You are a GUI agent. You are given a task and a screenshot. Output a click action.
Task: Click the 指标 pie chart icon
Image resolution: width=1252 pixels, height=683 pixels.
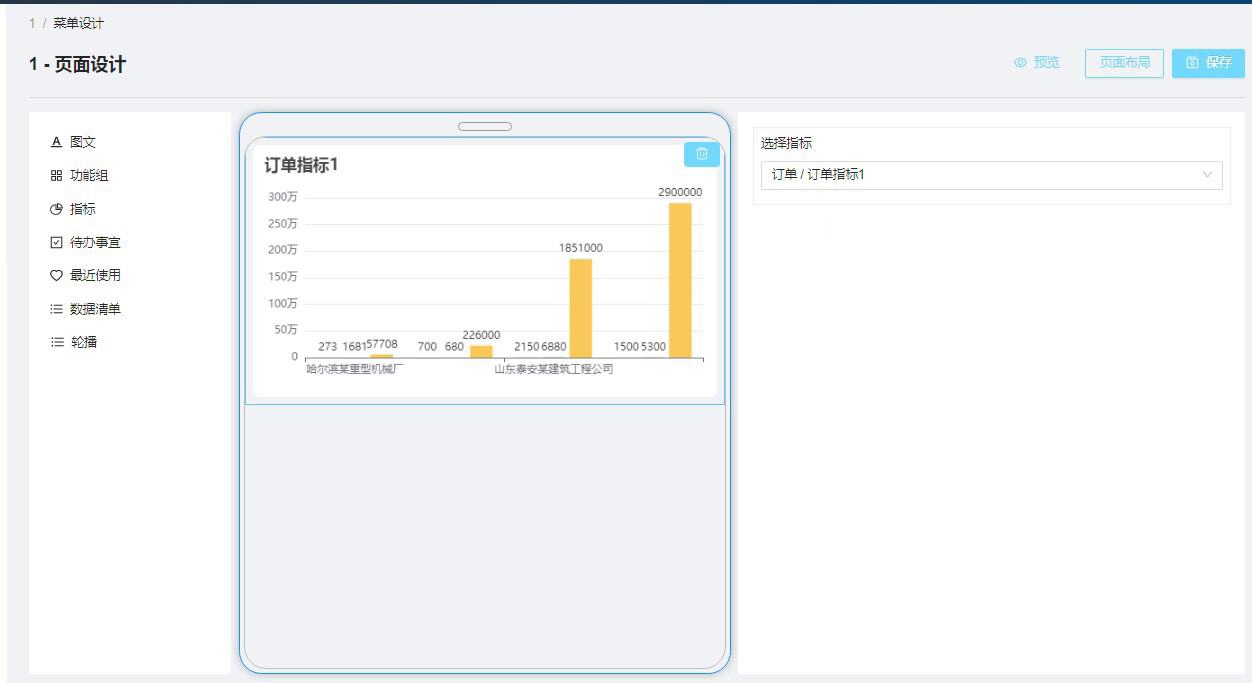click(x=56, y=209)
